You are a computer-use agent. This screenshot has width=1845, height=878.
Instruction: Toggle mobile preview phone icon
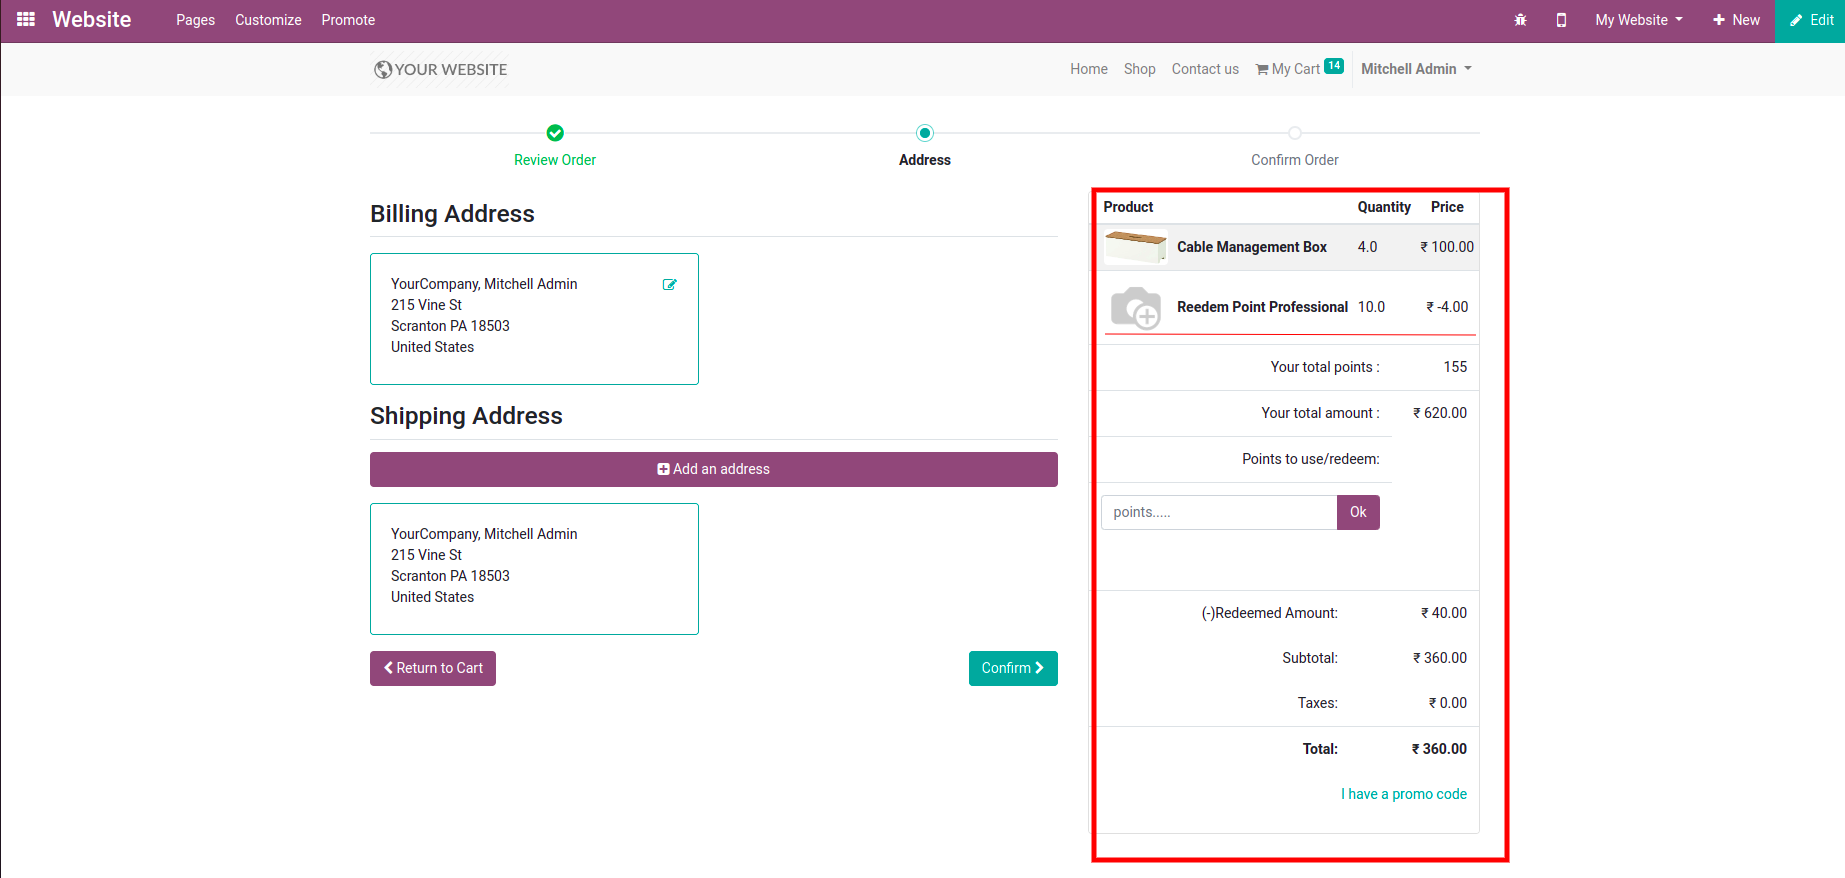tap(1561, 20)
